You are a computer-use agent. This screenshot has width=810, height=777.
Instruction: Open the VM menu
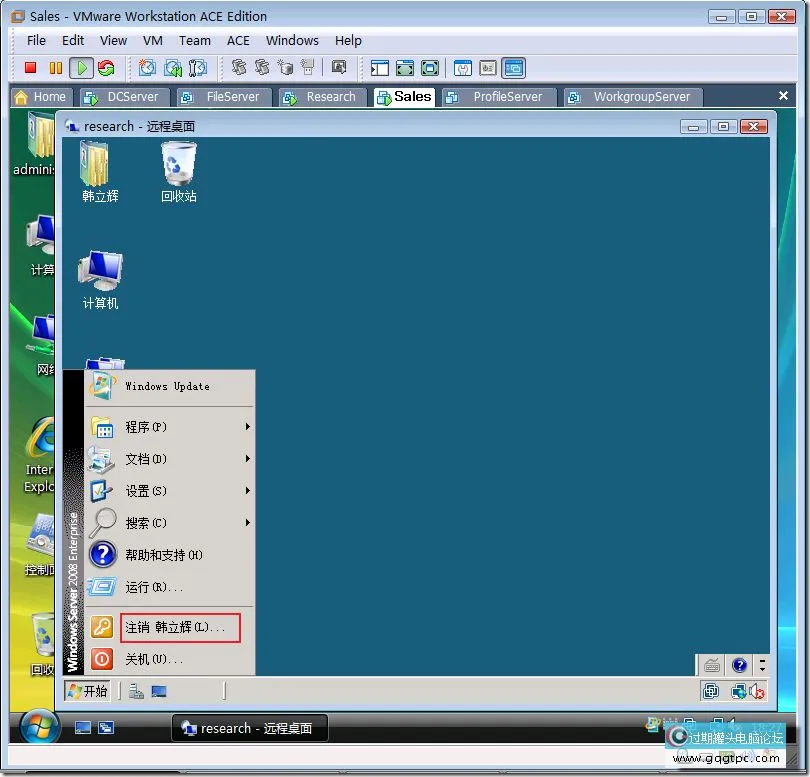152,41
